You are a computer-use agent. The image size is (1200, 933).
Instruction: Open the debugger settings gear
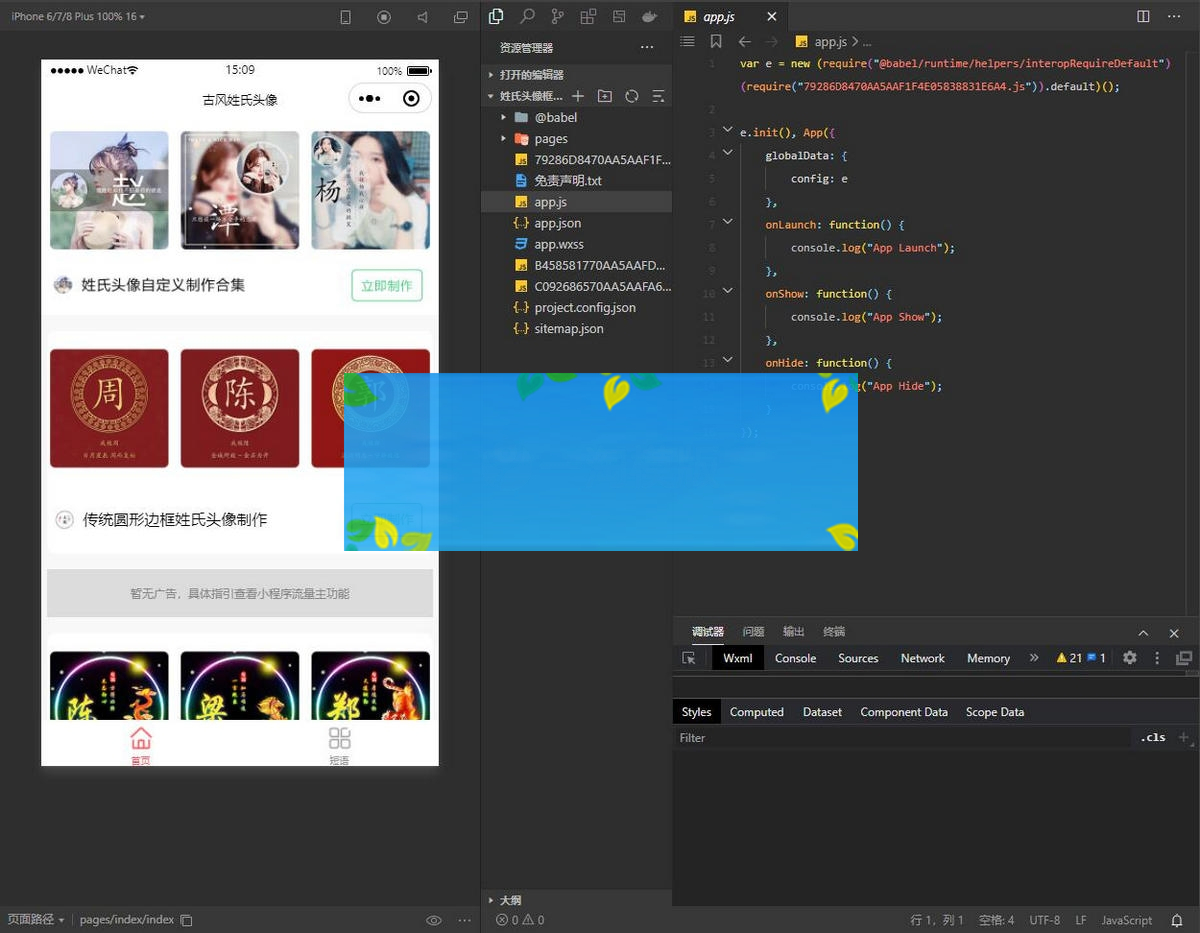1130,658
